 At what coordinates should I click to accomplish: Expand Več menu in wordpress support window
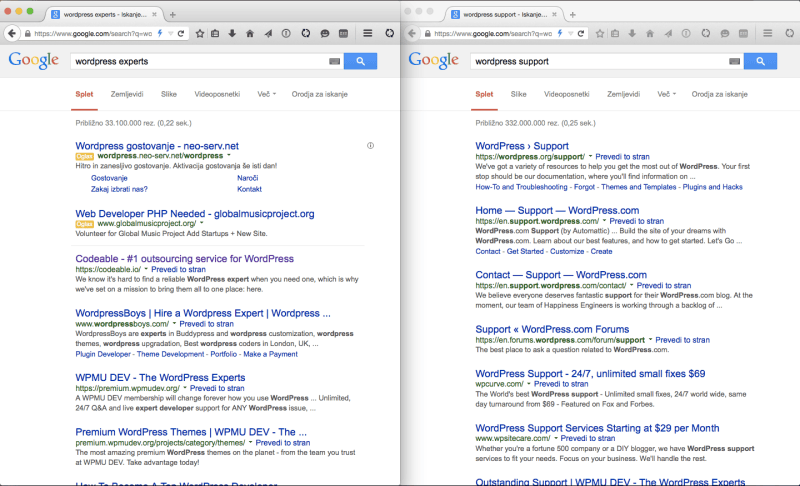pos(666,94)
